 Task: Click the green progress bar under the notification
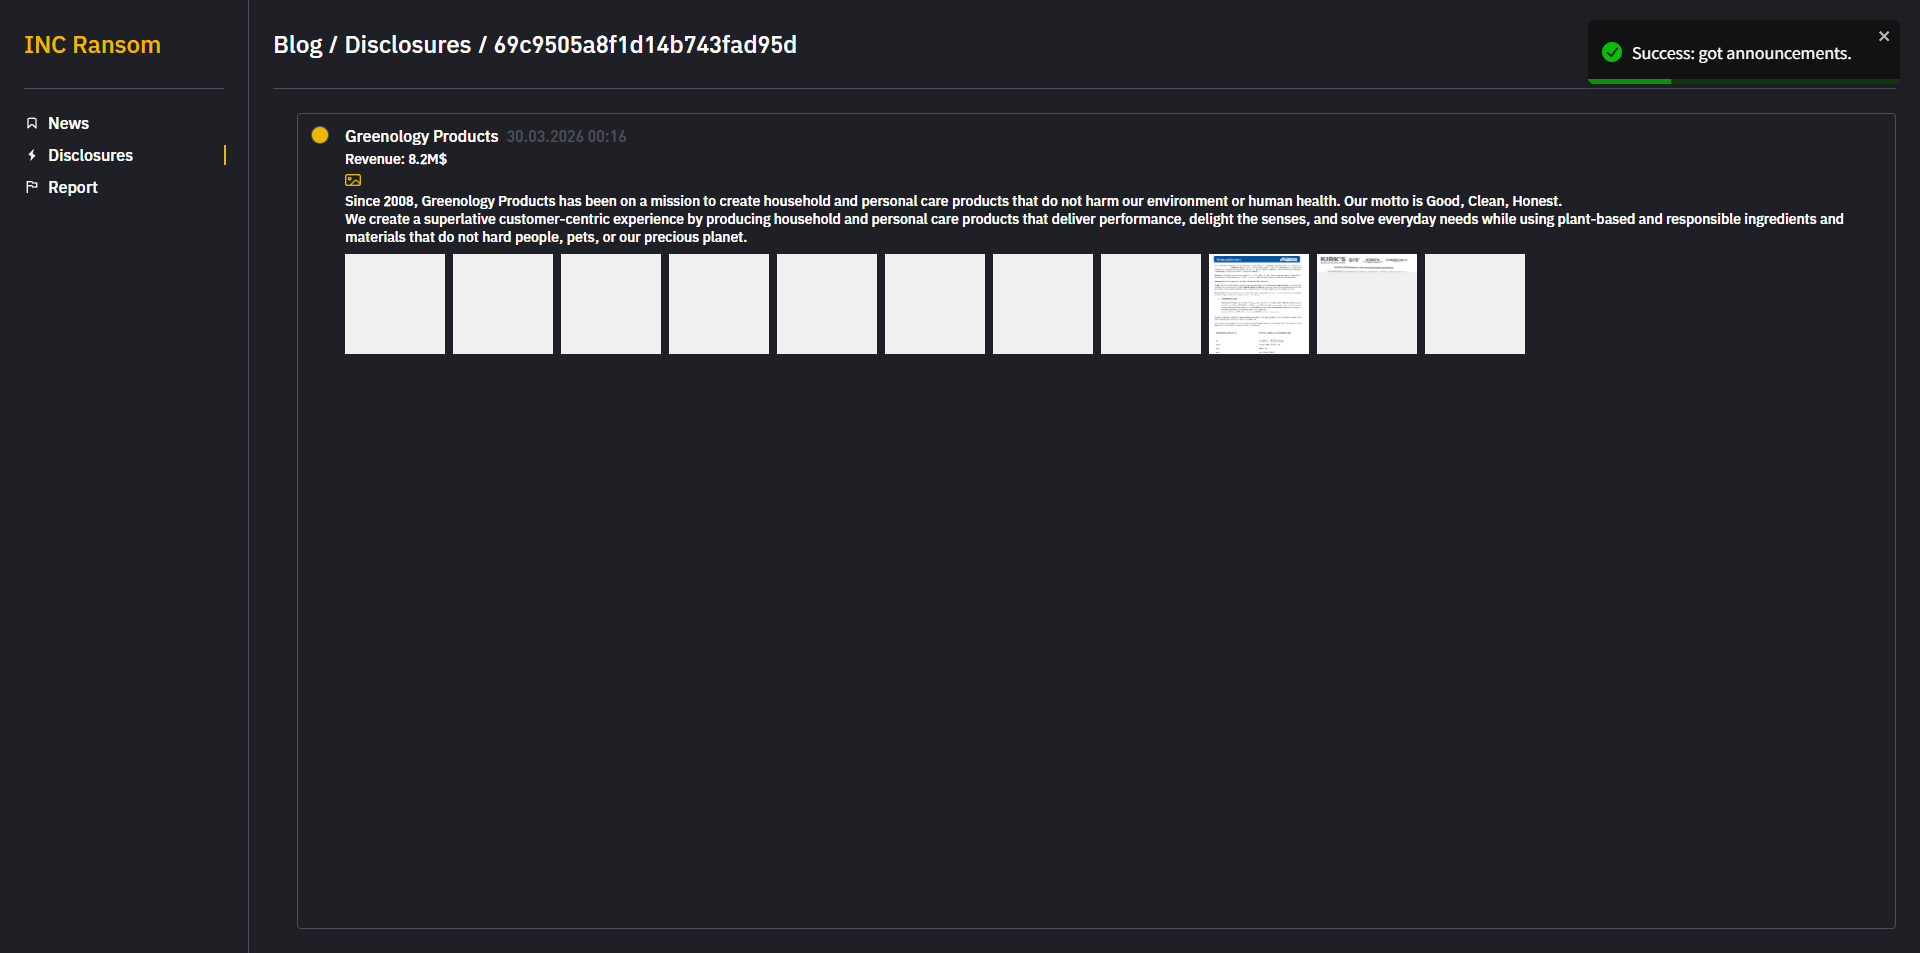pos(1630,81)
